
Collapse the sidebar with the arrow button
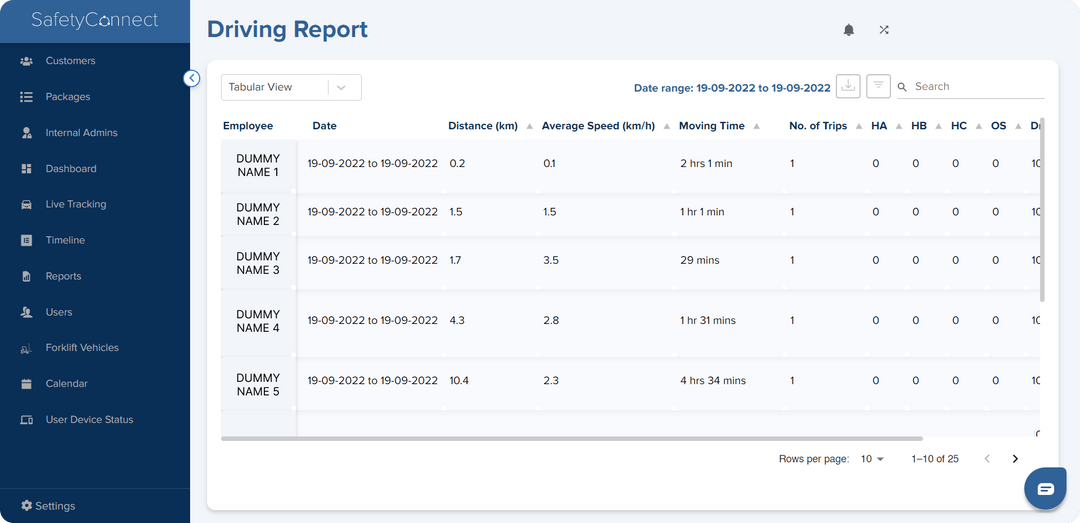[x=191, y=79]
